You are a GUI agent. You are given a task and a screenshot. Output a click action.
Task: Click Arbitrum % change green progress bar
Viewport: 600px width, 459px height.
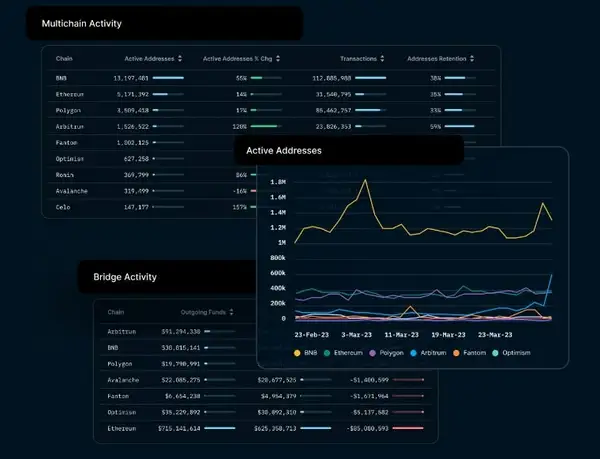pos(266,126)
